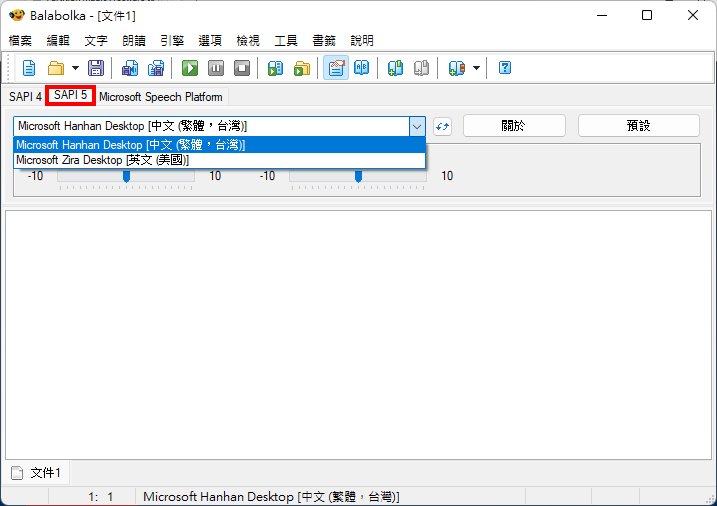Open the 檢視 menu
Image resolution: width=717 pixels, height=506 pixels.
tap(248, 41)
